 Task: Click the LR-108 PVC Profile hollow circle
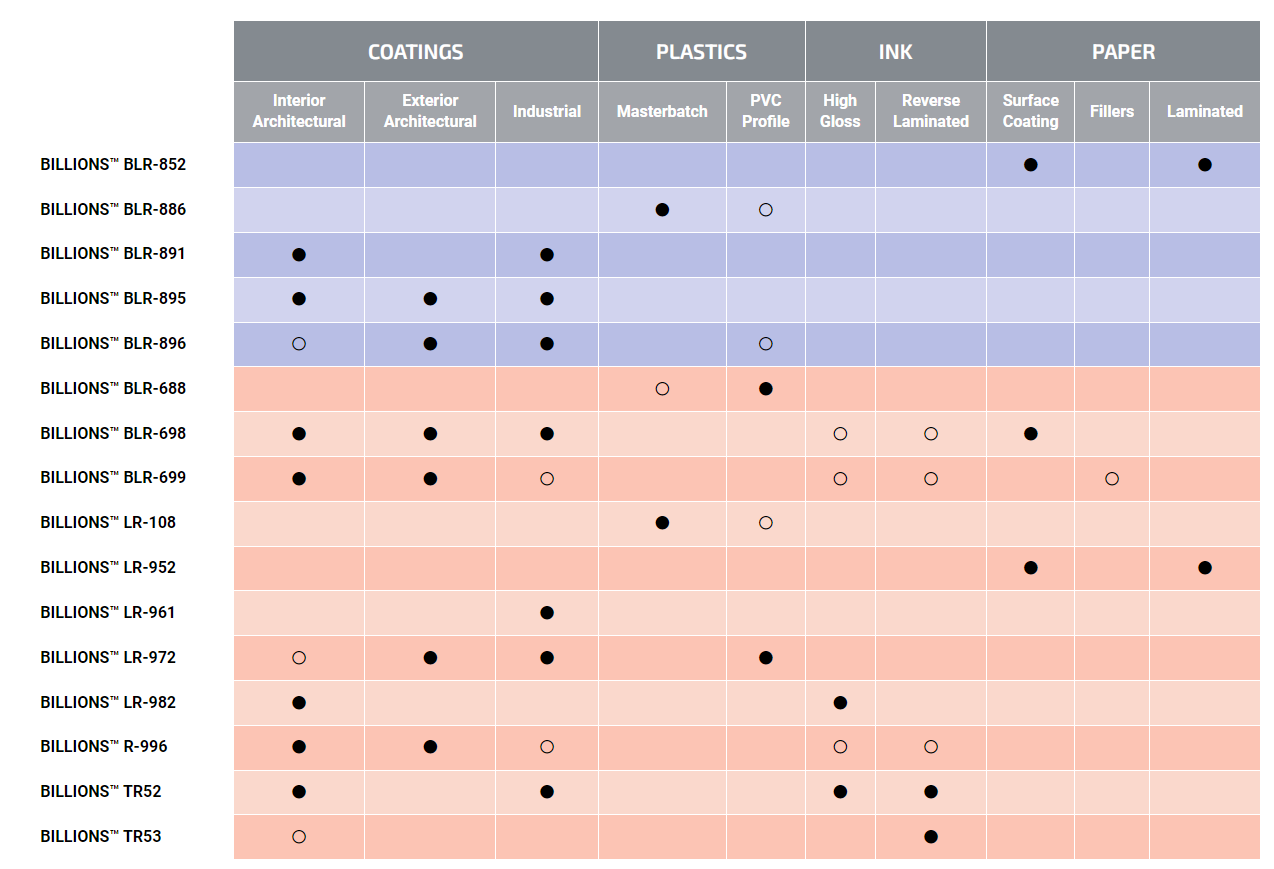[x=766, y=523]
